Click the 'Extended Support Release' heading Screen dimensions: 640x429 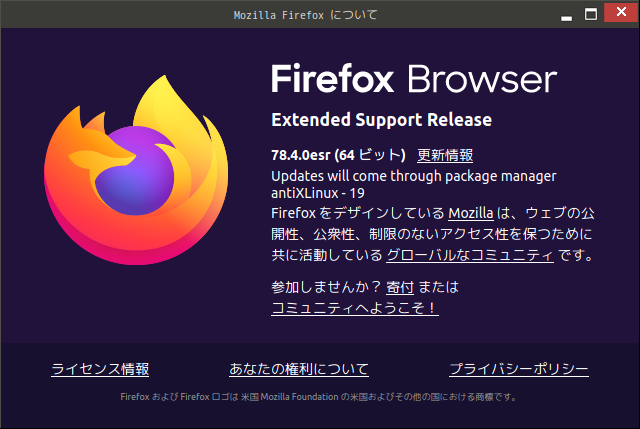(x=382, y=120)
